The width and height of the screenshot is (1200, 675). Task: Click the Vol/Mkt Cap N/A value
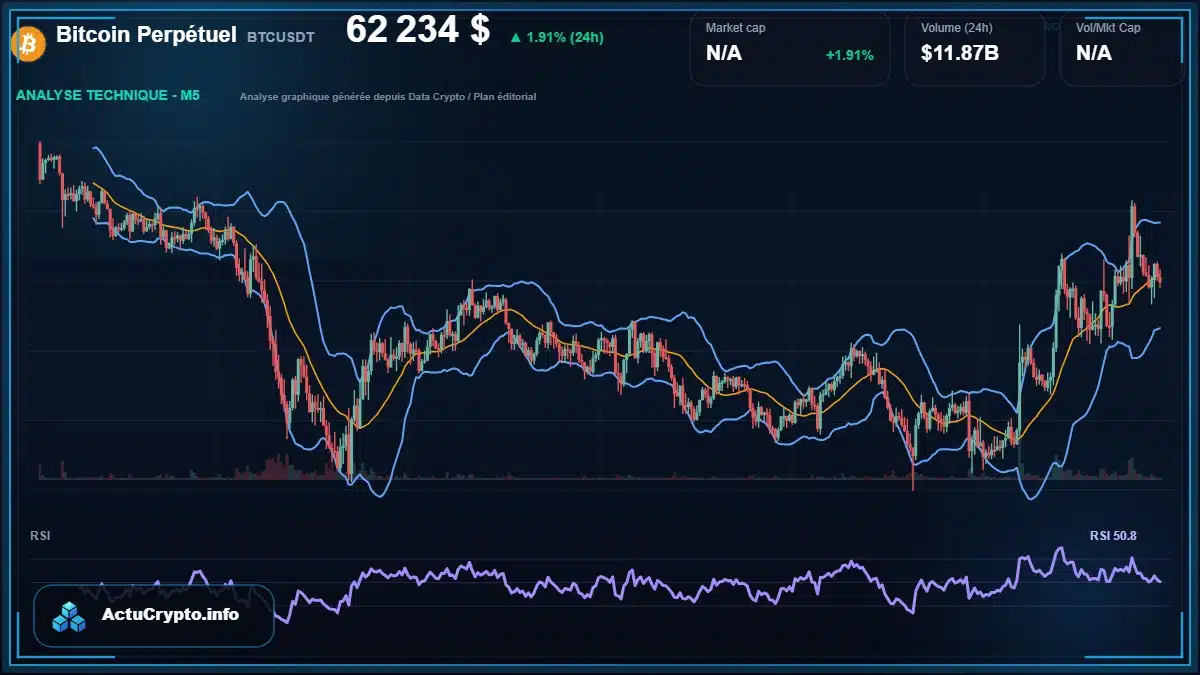pyautogui.click(x=1094, y=54)
